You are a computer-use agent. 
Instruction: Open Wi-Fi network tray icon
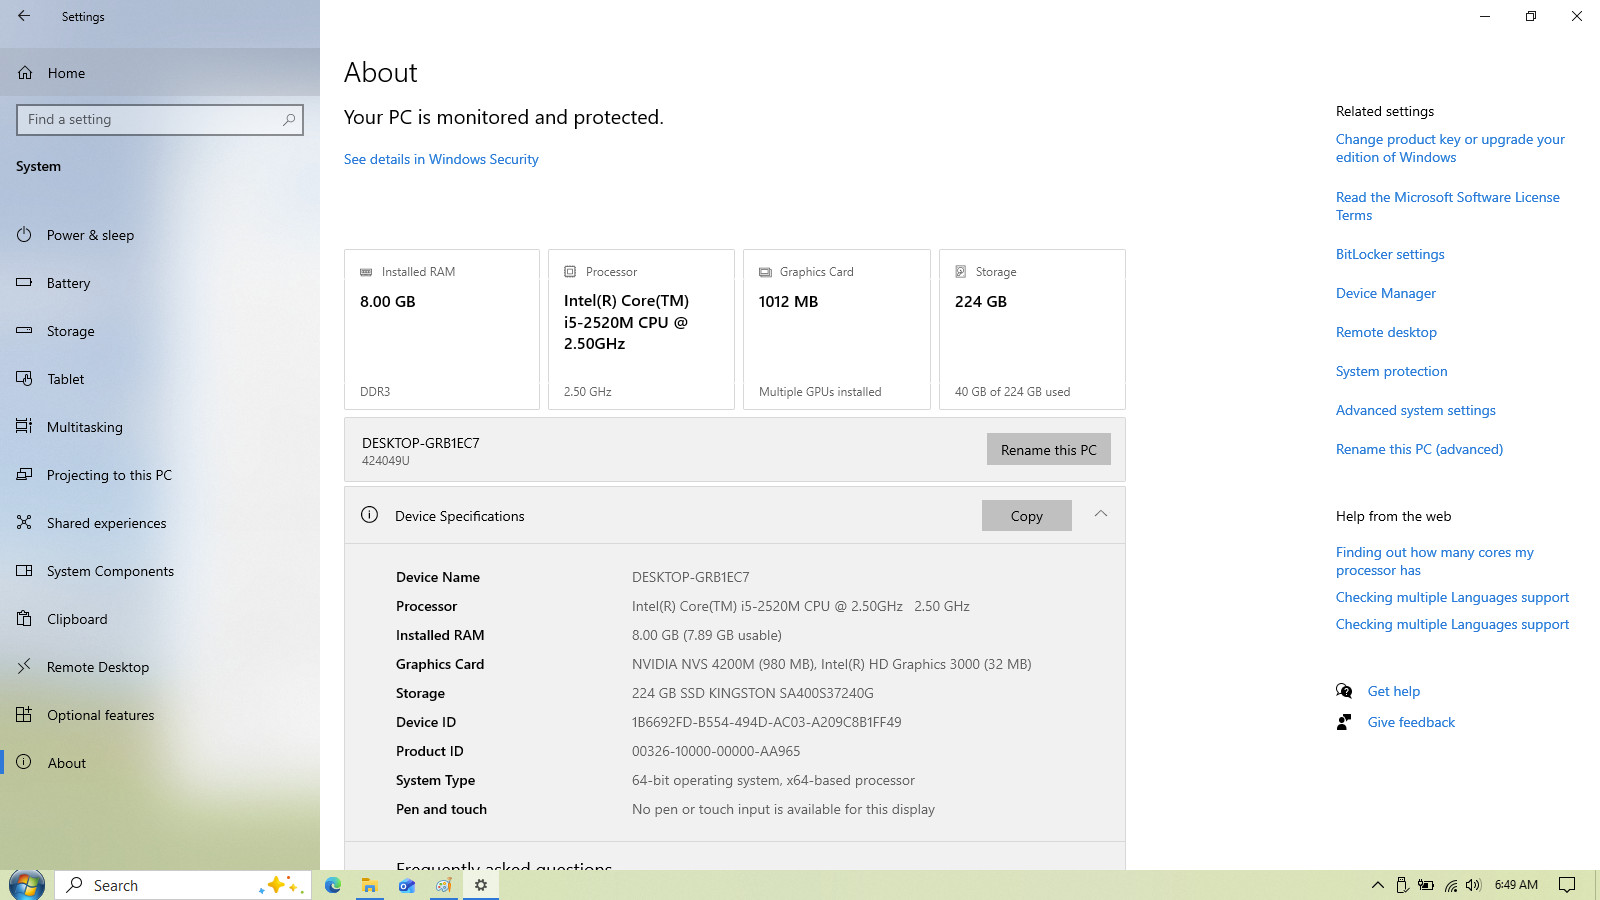(x=1450, y=885)
